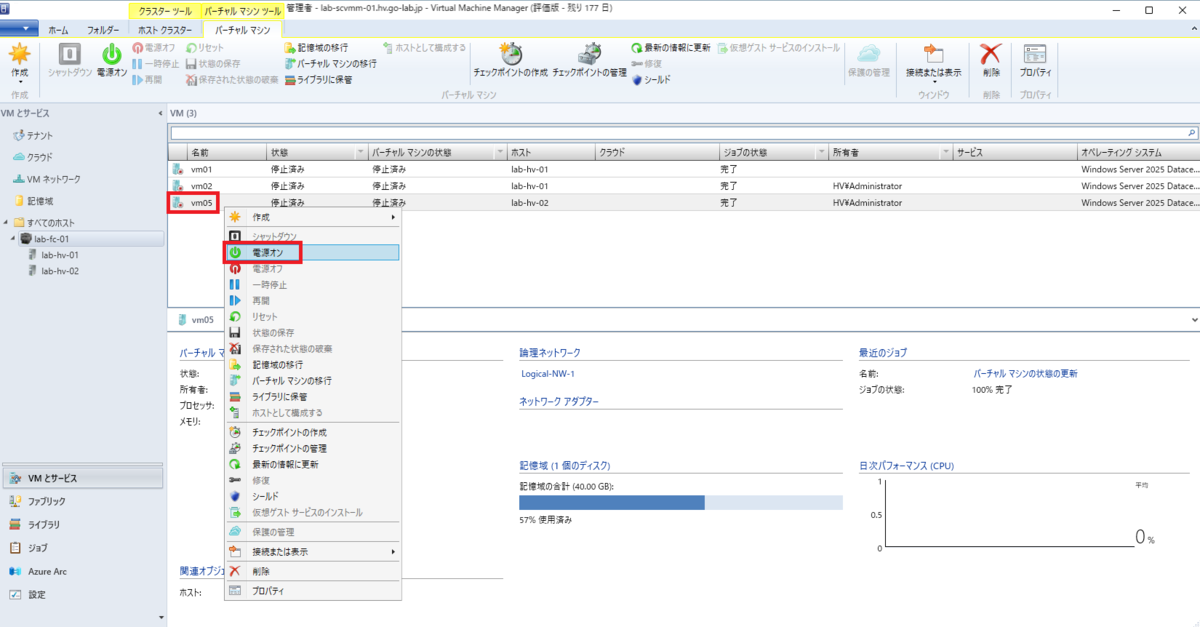Click 電源オン in the context menu

[x=312, y=253]
